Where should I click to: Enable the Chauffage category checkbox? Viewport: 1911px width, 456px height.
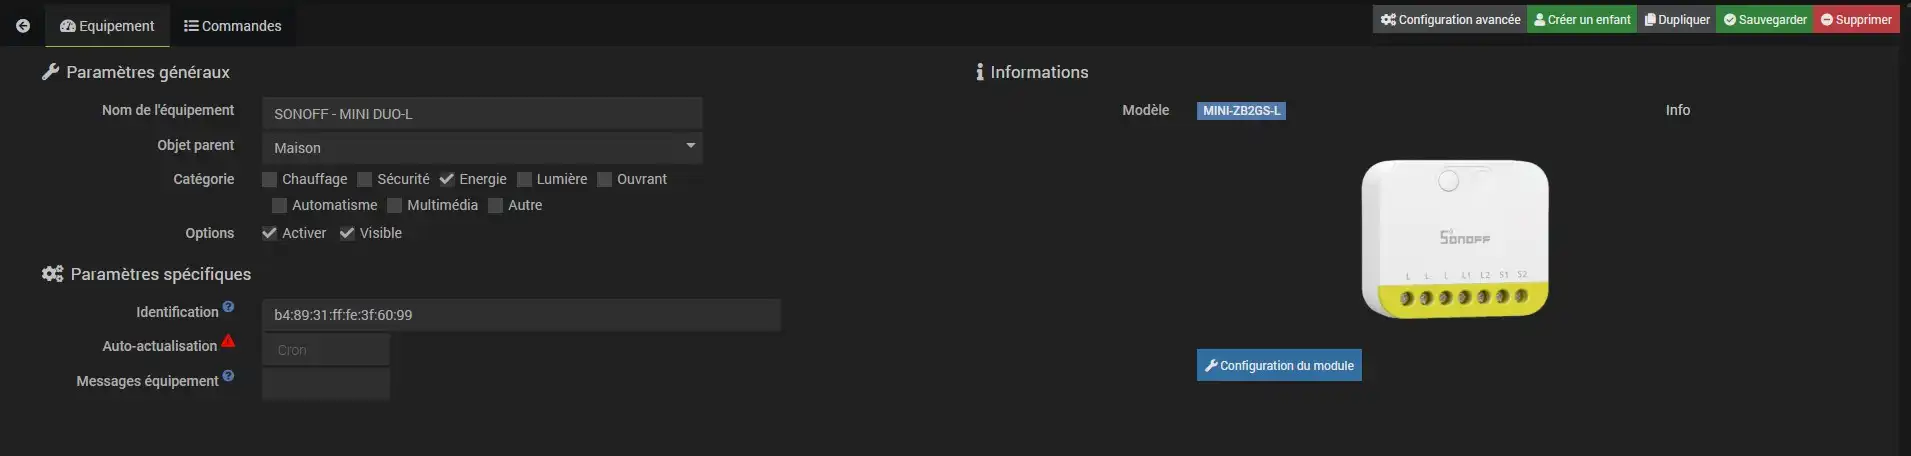[x=270, y=180]
